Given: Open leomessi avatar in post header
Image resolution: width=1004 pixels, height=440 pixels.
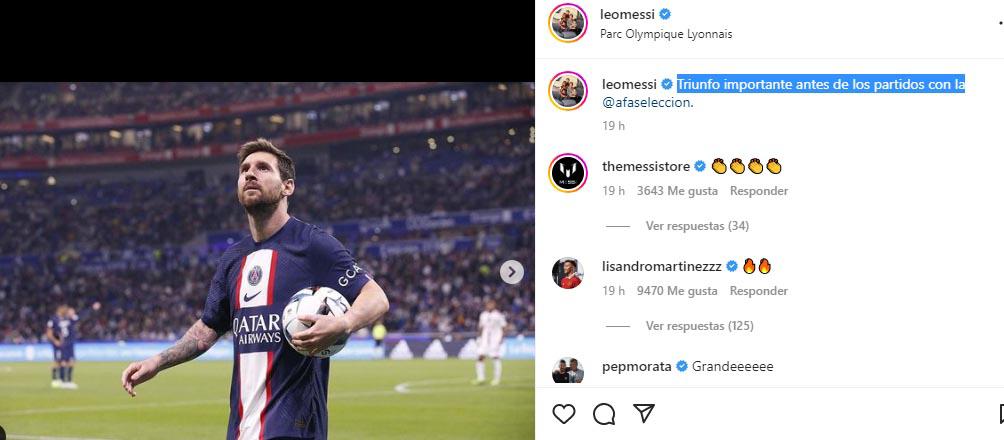Looking at the screenshot, I should coord(567,24).
